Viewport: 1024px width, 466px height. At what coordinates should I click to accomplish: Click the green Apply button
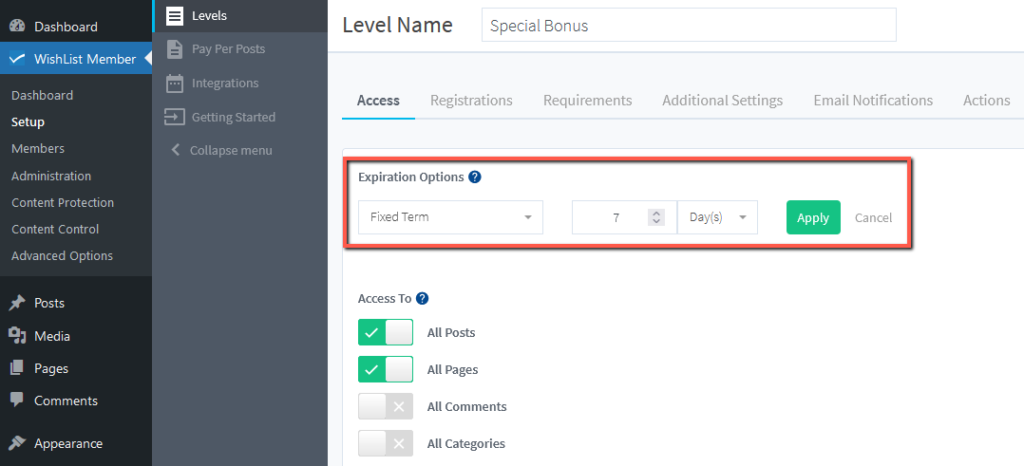[x=813, y=217]
